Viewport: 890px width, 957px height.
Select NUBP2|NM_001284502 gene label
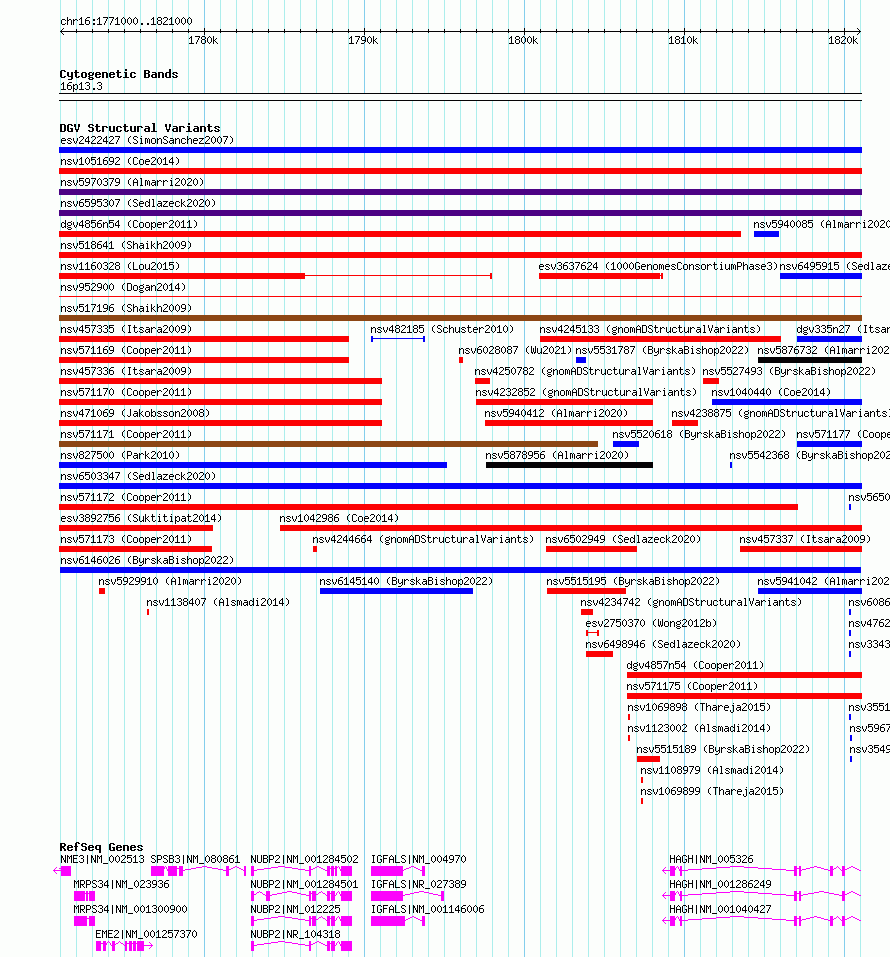click(305, 859)
